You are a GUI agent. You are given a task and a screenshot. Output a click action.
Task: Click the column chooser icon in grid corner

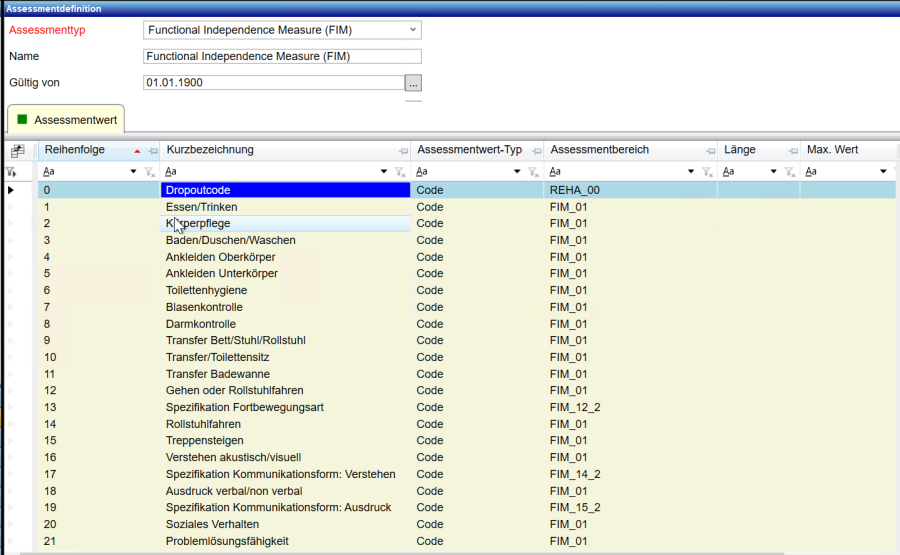pyautogui.click(x=17, y=151)
